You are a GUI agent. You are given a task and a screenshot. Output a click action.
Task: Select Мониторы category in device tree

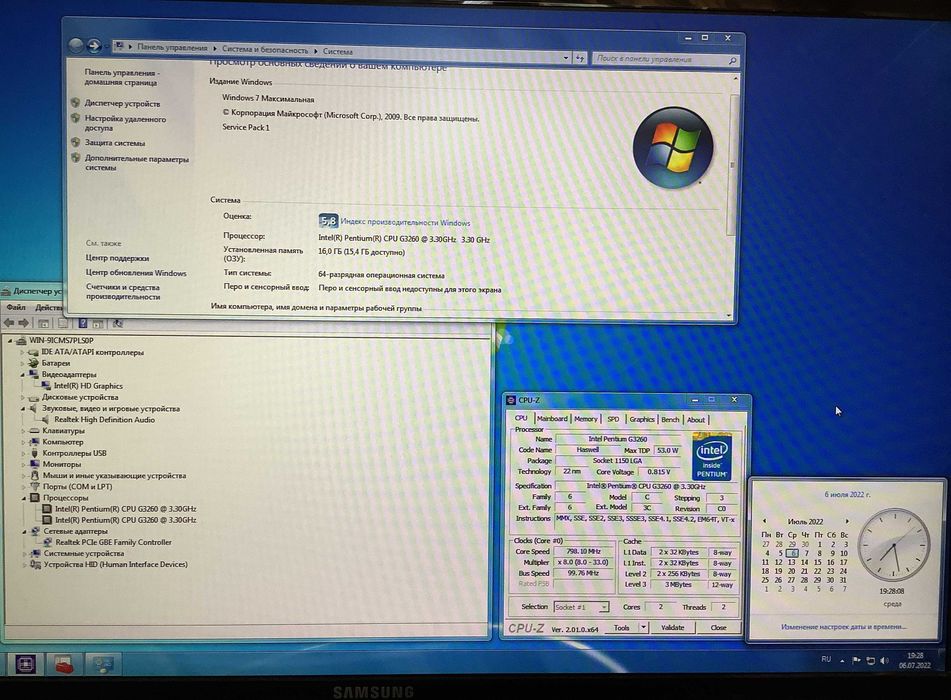(x=62, y=464)
